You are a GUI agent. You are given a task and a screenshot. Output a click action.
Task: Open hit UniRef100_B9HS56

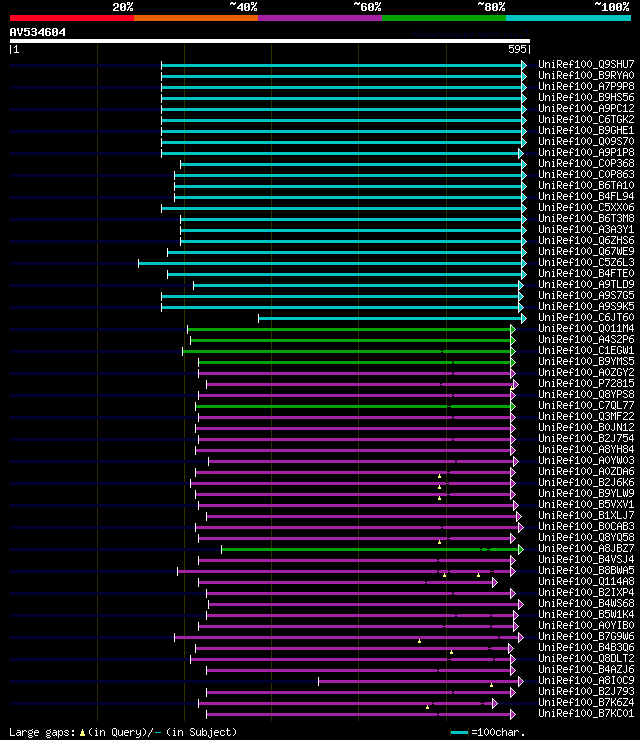(x=586, y=97)
